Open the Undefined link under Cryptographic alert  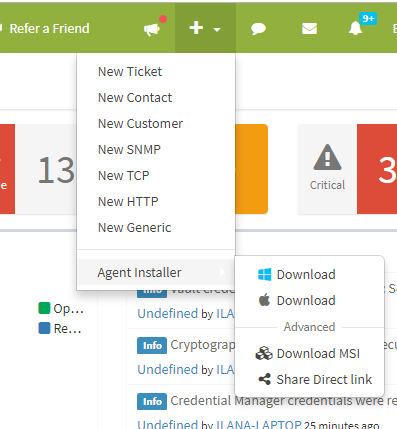click(x=168, y=369)
